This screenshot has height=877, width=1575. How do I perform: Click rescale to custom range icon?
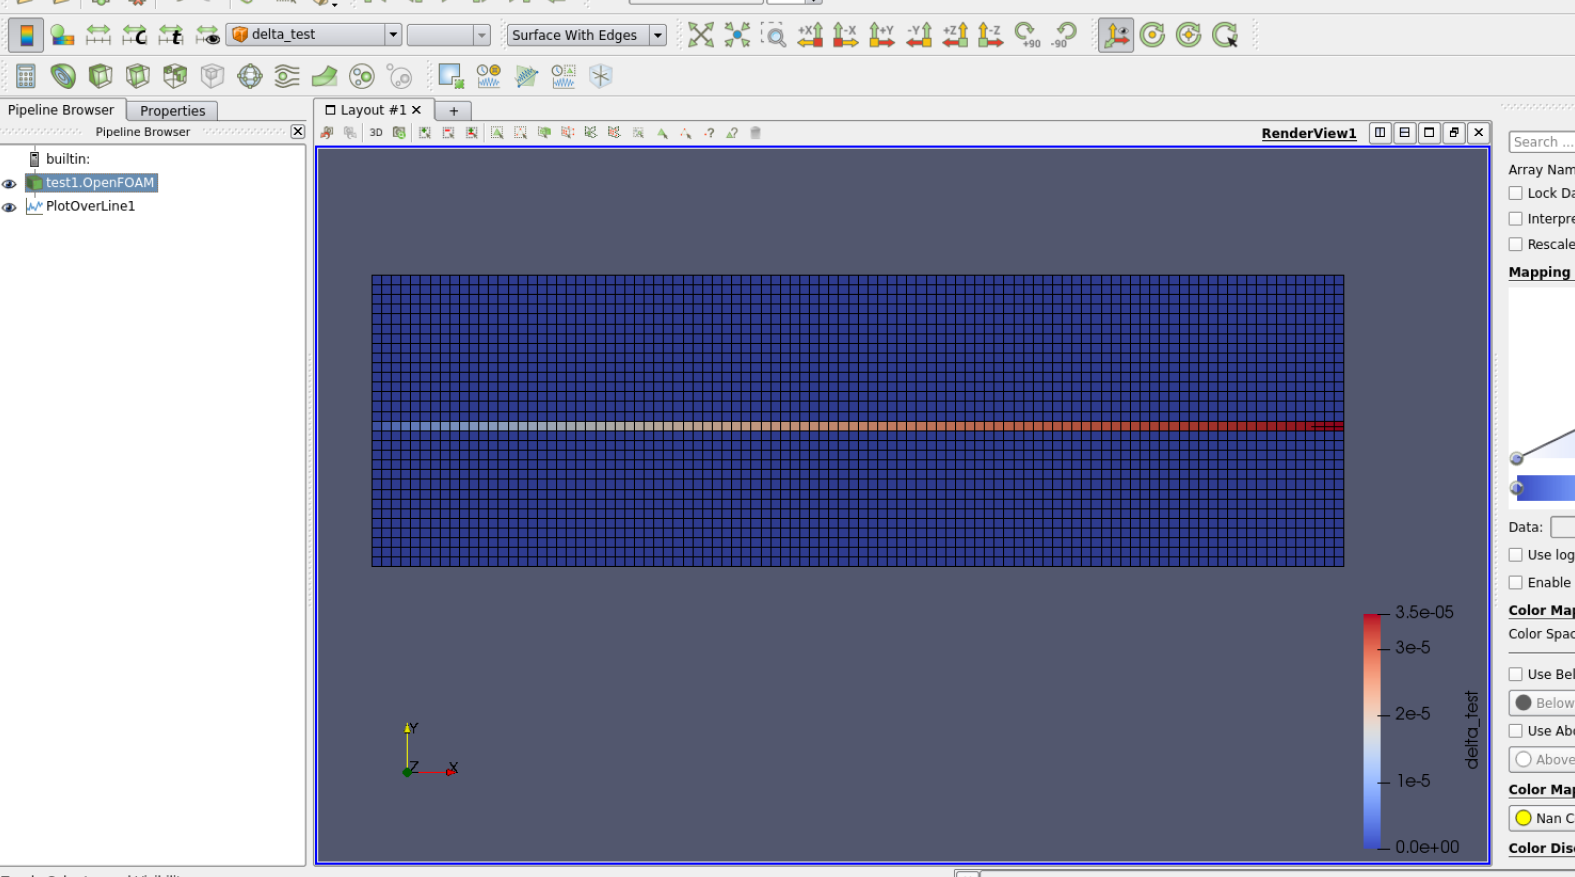[134, 35]
